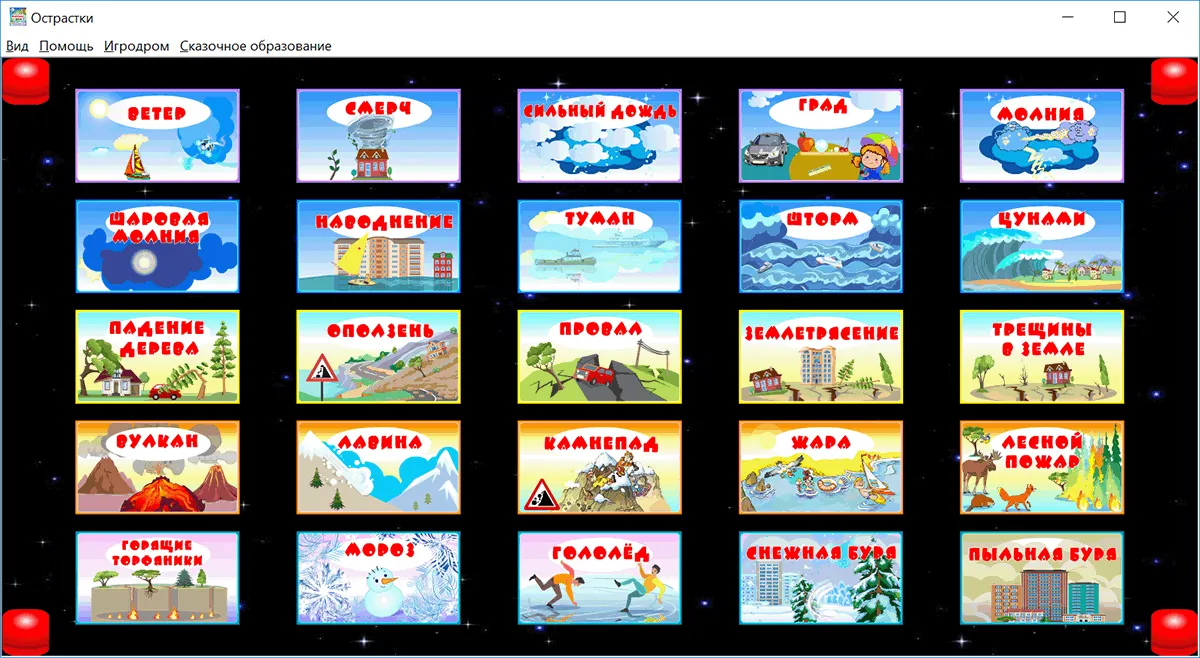Open the Ветер wind card
The height and width of the screenshot is (658, 1200).
[x=157, y=136]
